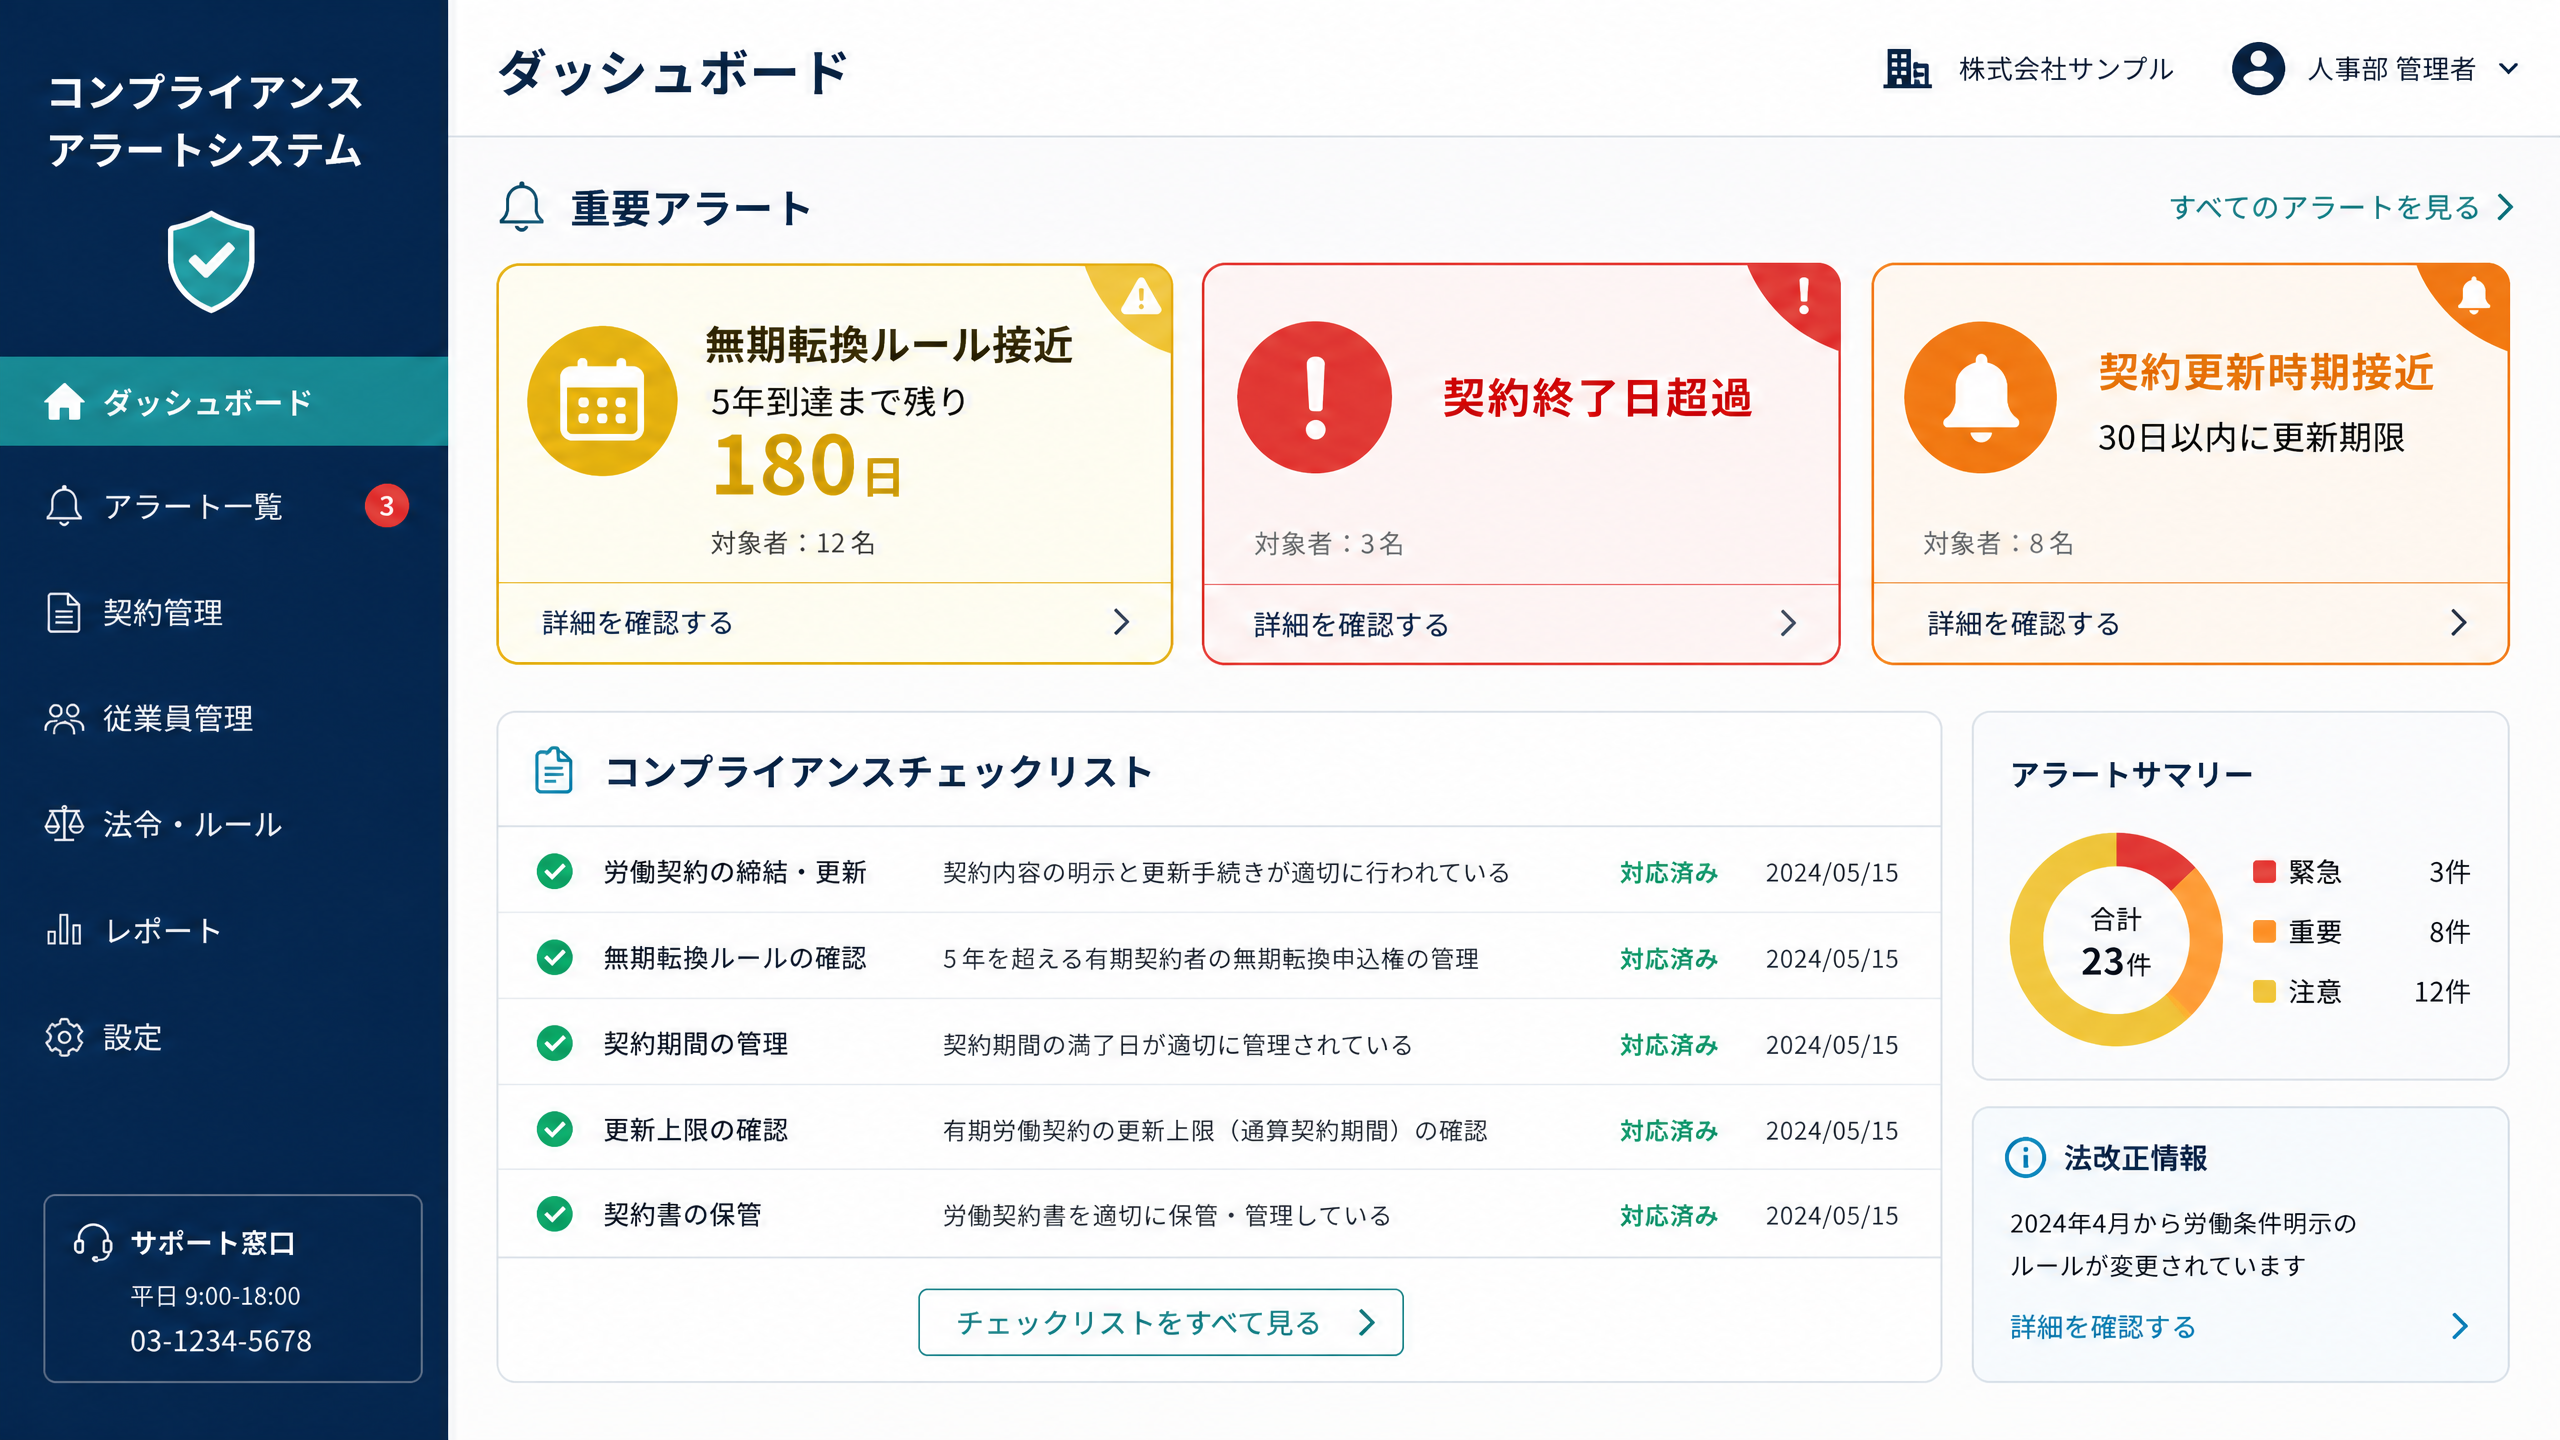Click the home icon beside ダッシュボード
The image size is (2560, 1440).
(x=64, y=402)
